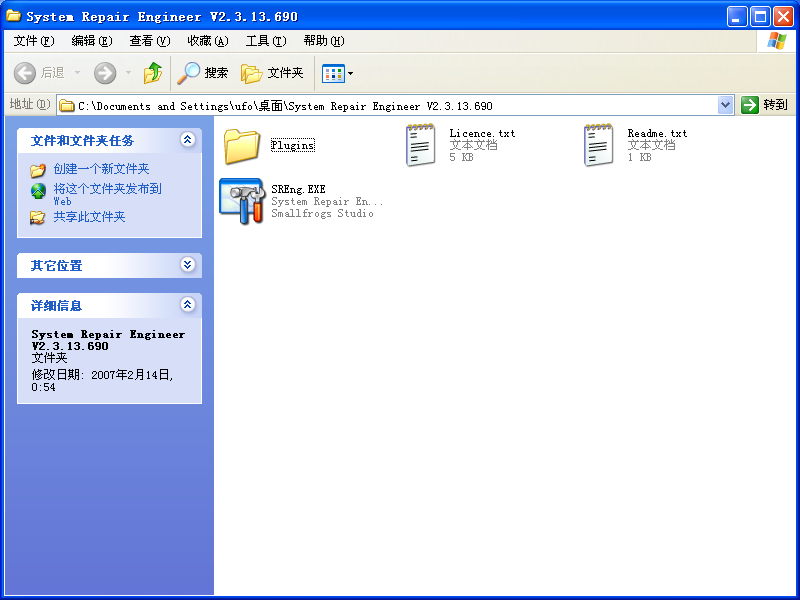Click 创建一个新文件夹 link
Viewport: 800px width, 600px height.
coord(102,169)
